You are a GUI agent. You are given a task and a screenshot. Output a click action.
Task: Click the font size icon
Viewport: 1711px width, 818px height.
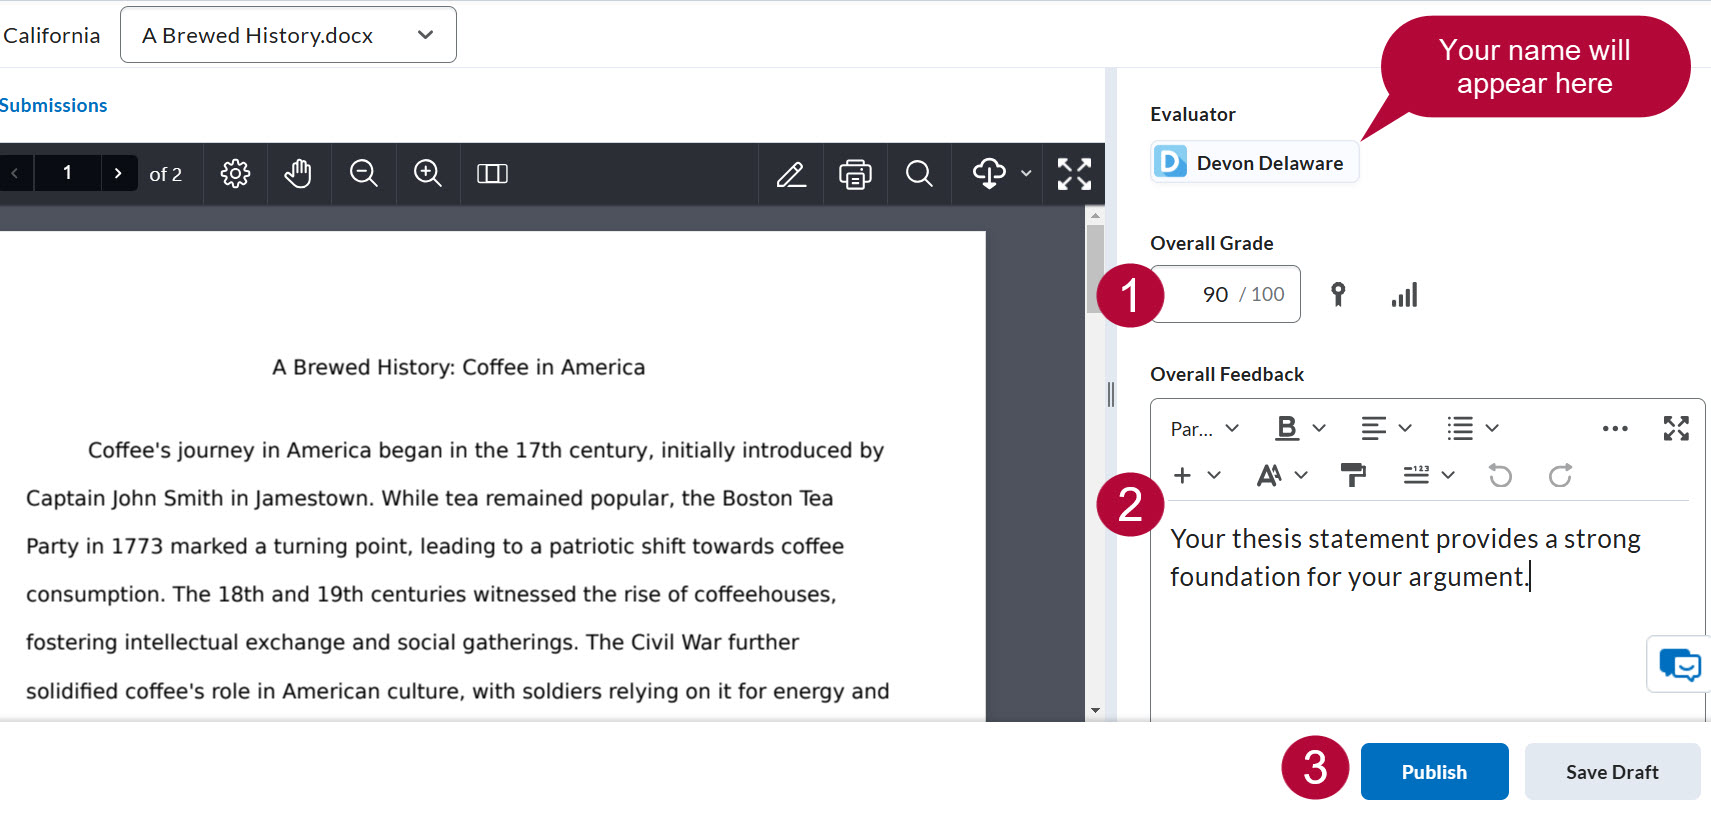click(x=1269, y=475)
